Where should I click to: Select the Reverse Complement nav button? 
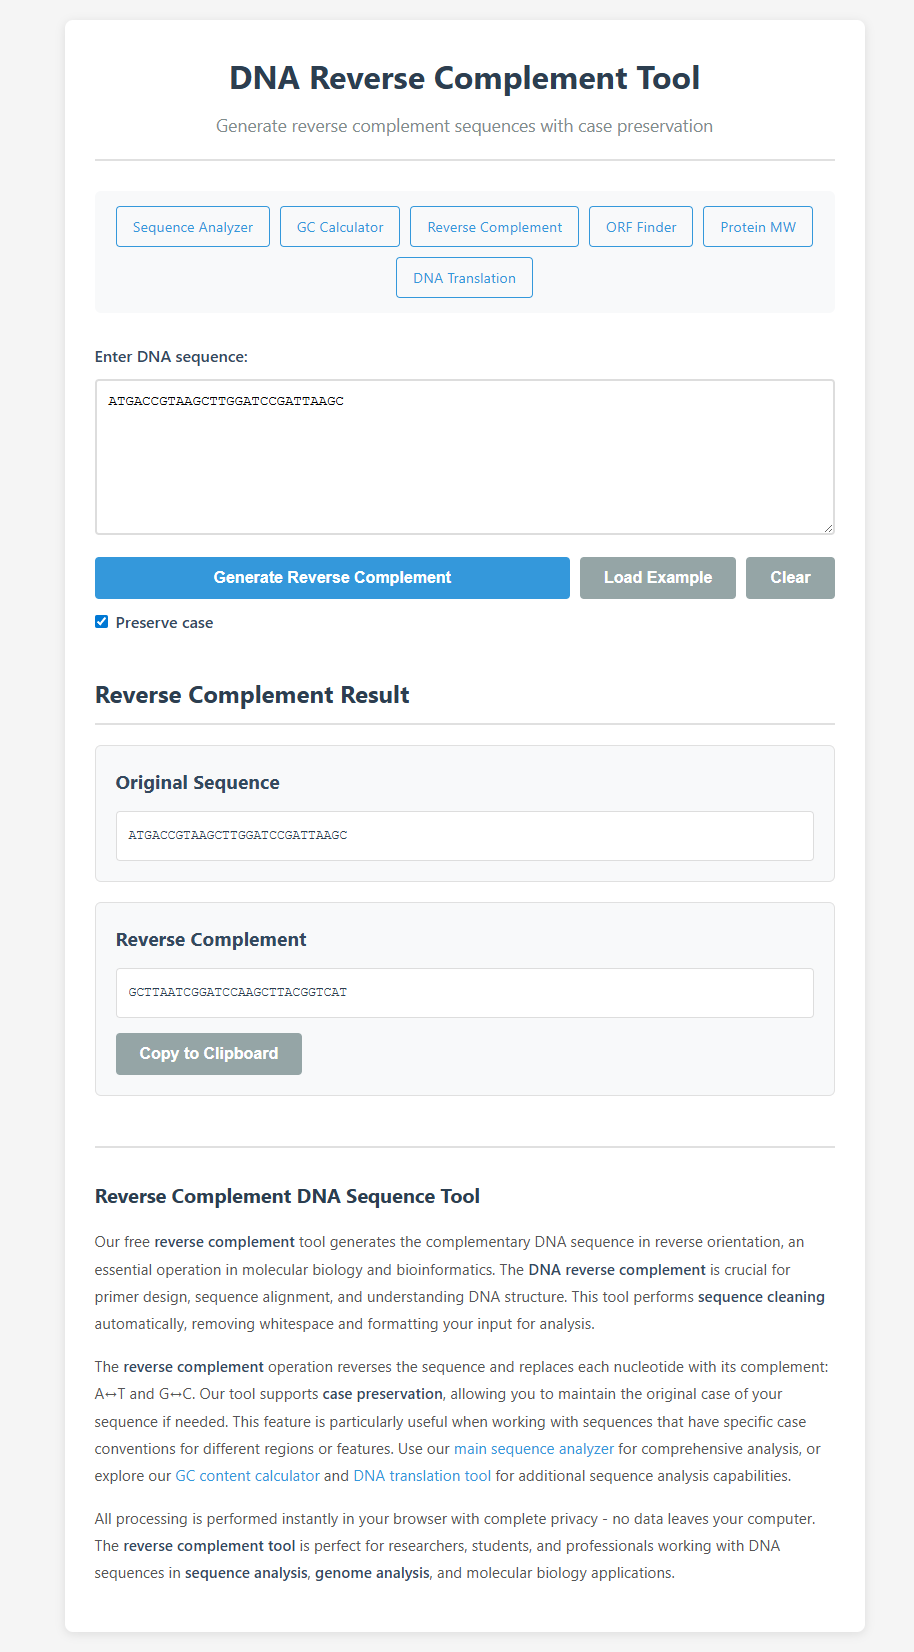point(494,227)
